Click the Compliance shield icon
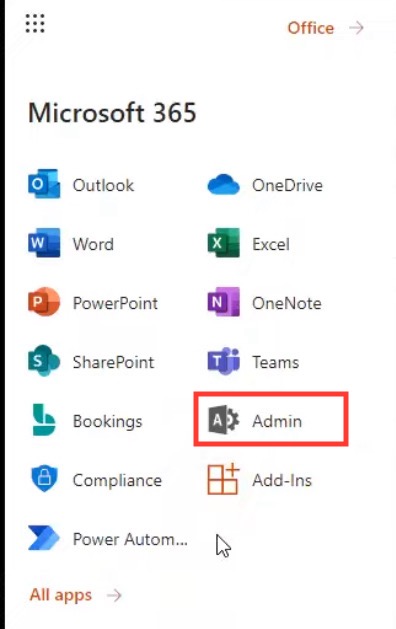Viewport: 396px width, 629px height. point(44,479)
